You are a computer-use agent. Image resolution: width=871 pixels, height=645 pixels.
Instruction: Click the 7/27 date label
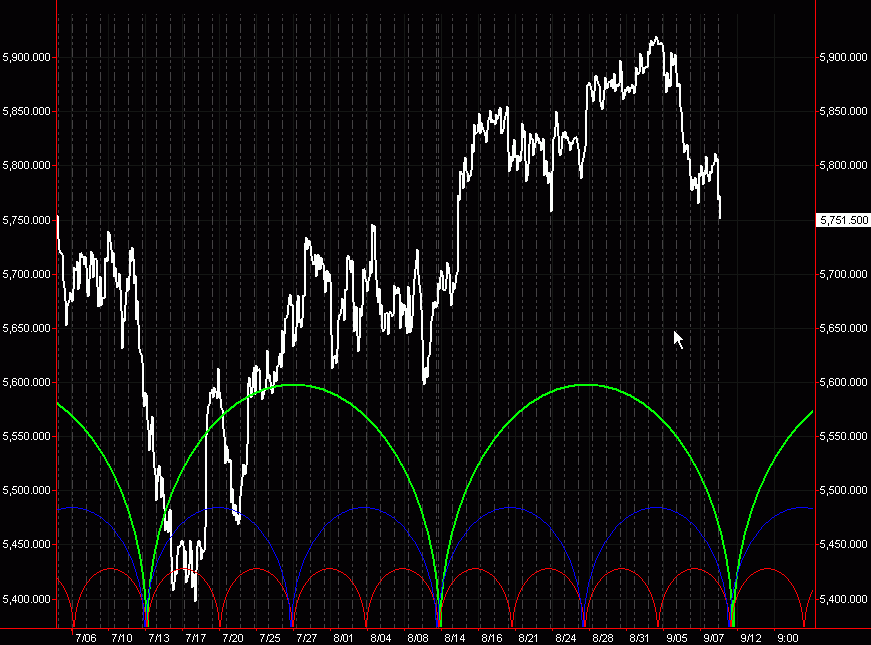[307, 638]
